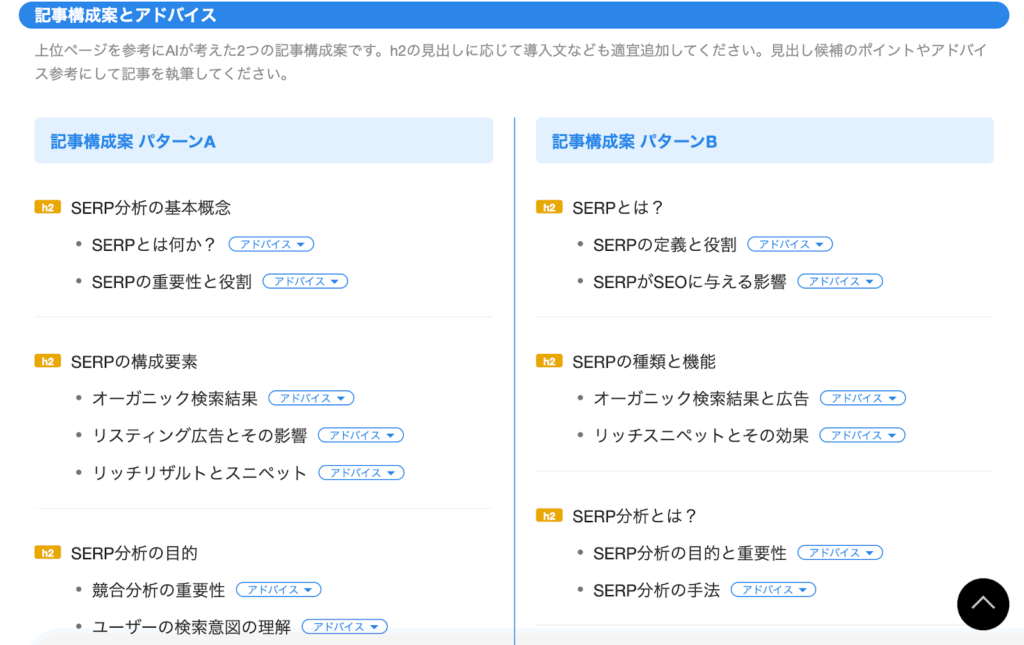This screenshot has width=1024, height=645.
Task: Click the 記事構成案とアドバイス section banner
Action: (514, 15)
